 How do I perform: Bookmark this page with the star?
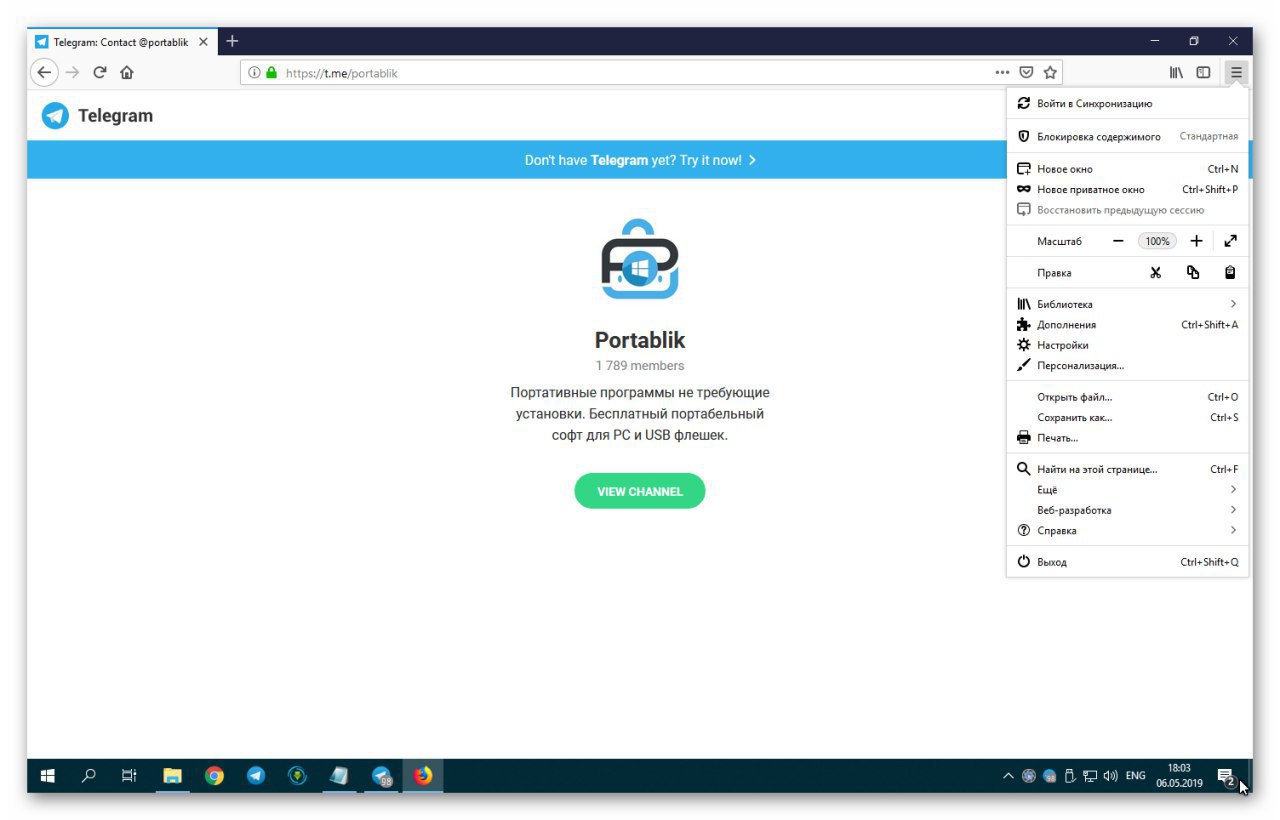[x=1050, y=72]
